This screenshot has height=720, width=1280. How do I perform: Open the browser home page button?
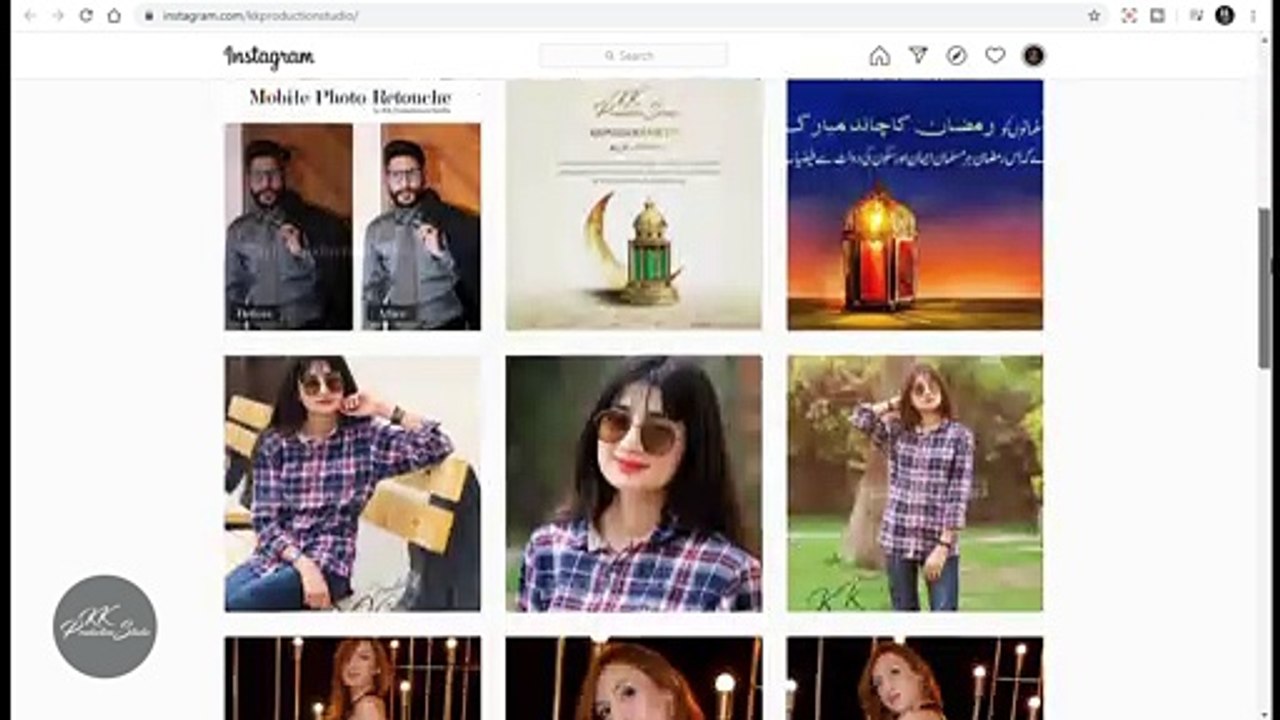pyautogui.click(x=114, y=16)
